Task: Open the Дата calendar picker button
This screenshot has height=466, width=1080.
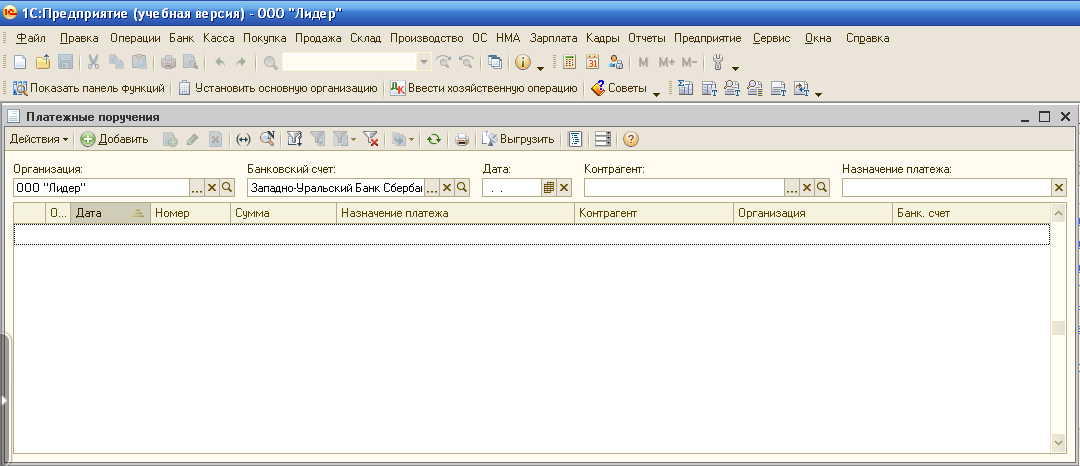Action: [x=549, y=187]
